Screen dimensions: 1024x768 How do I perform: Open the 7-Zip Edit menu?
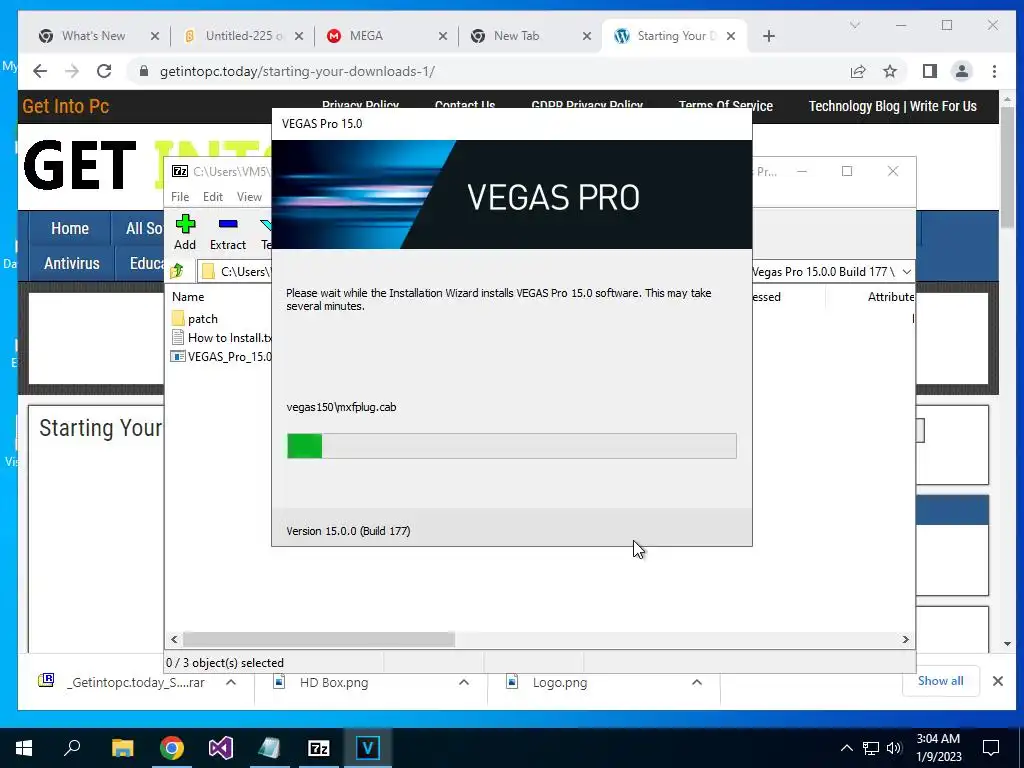212,197
